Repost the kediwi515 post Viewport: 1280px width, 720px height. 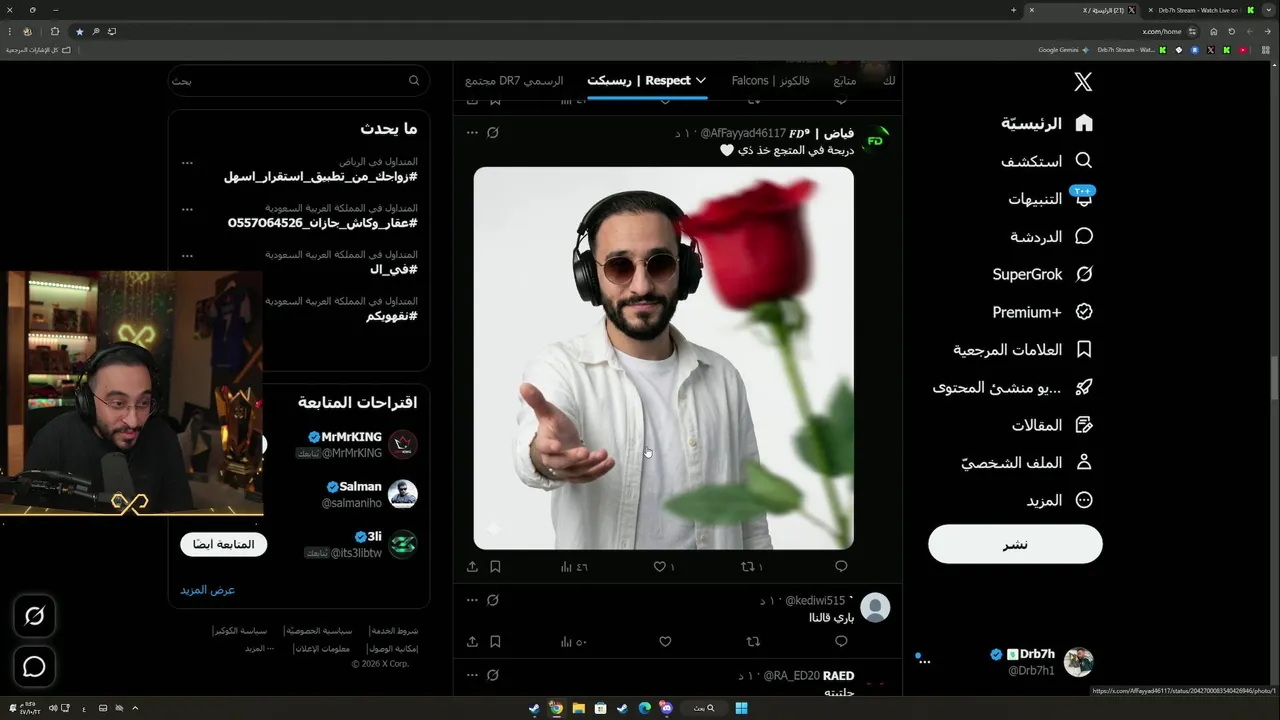click(754, 641)
